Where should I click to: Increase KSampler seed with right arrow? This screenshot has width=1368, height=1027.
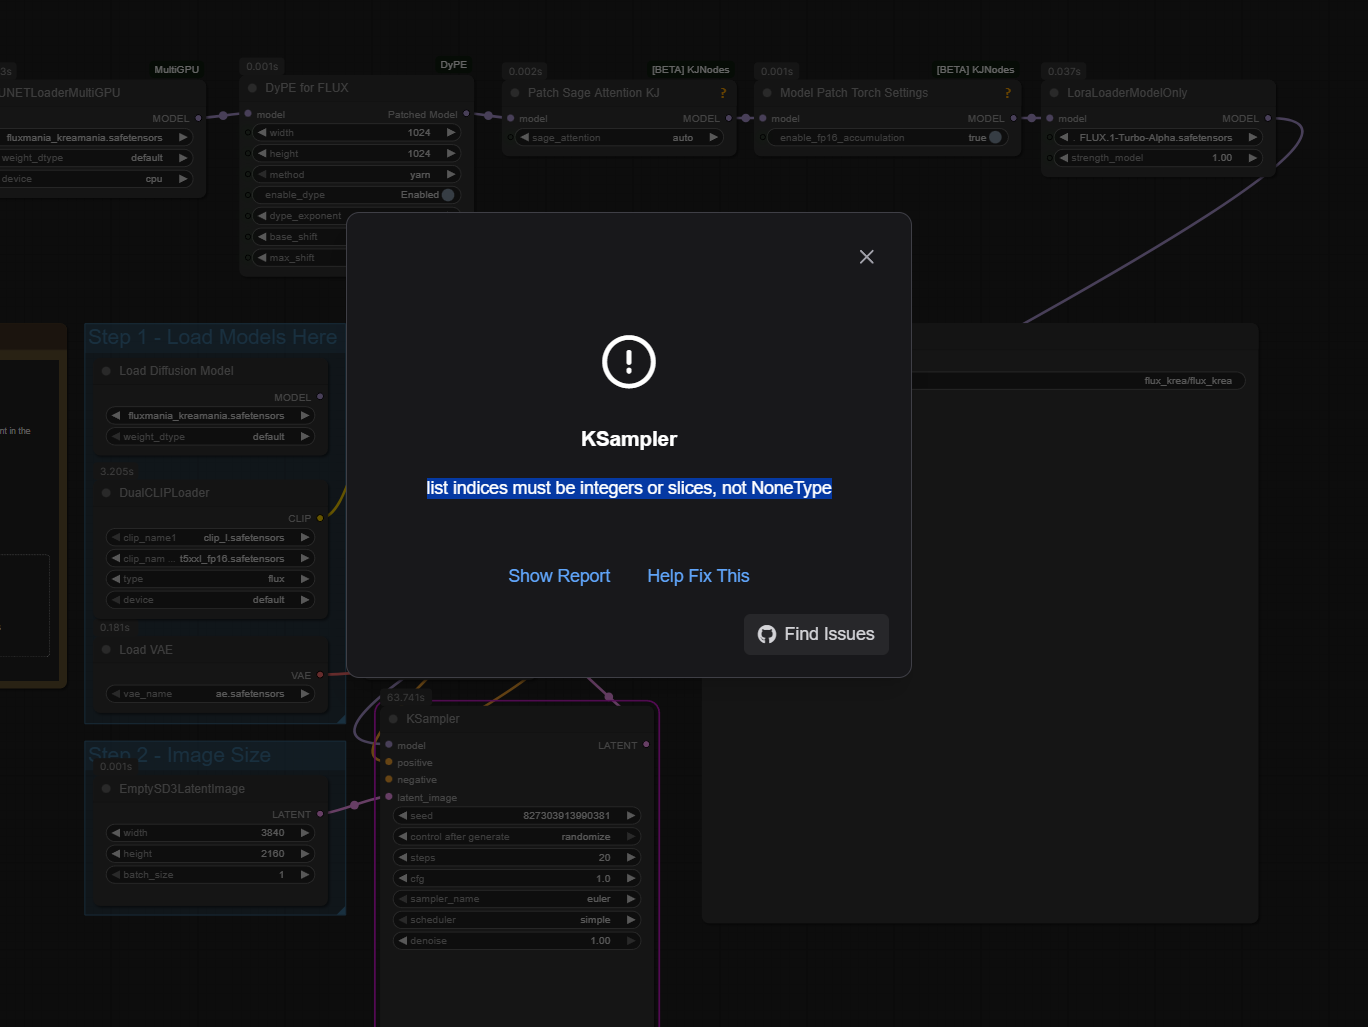point(631,816)
